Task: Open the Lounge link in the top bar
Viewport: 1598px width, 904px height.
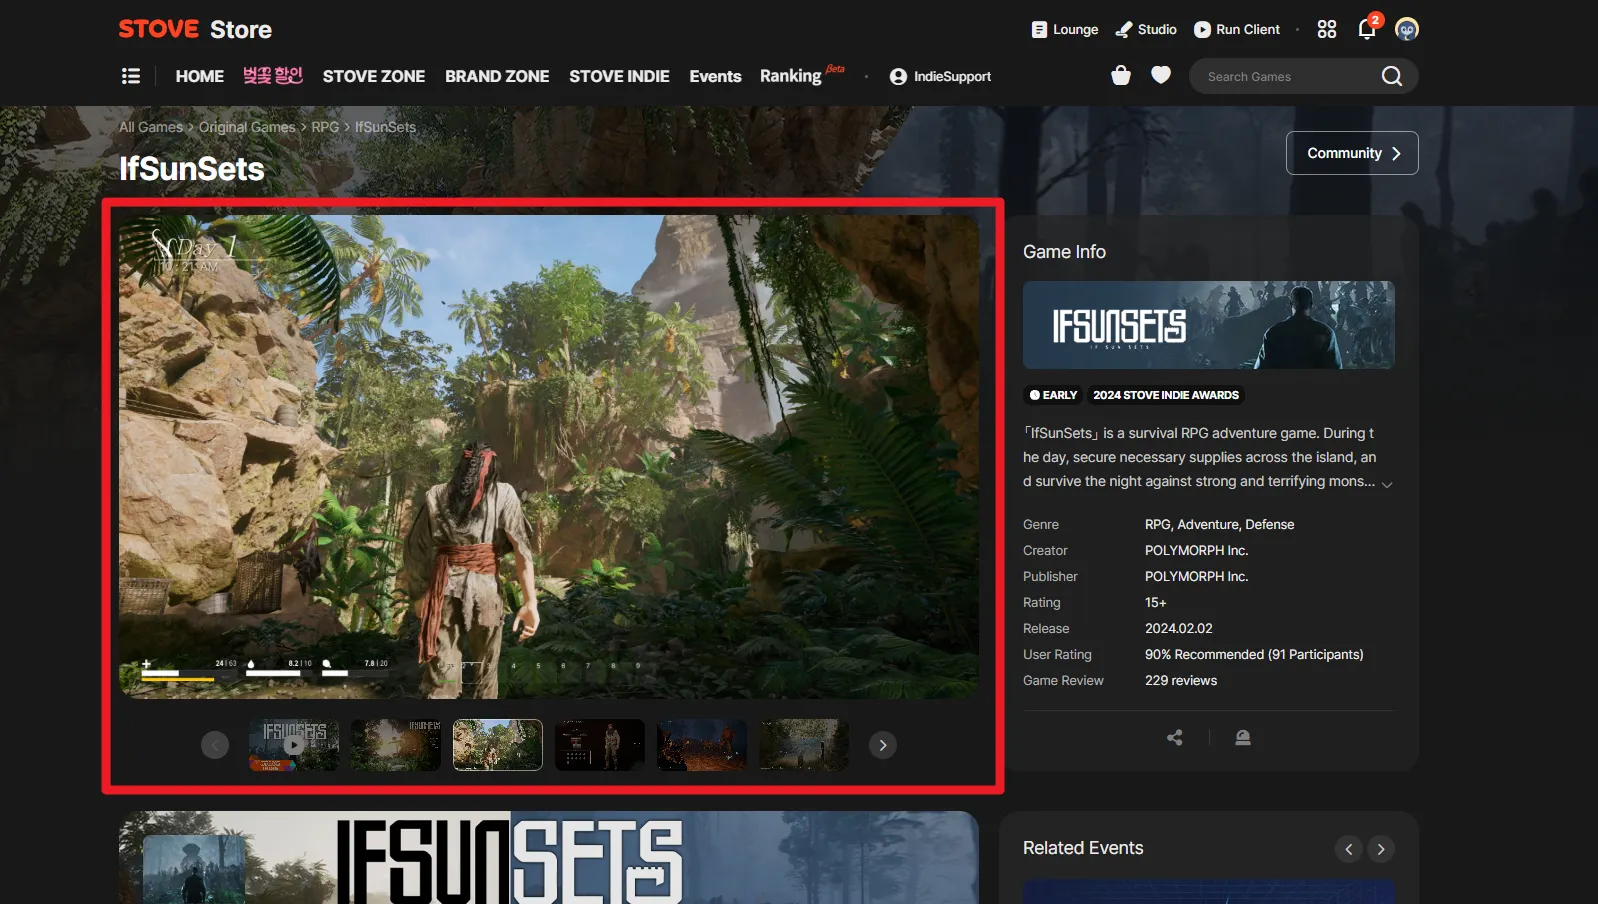Action: pyautogui.click(x=1065, y=30)
